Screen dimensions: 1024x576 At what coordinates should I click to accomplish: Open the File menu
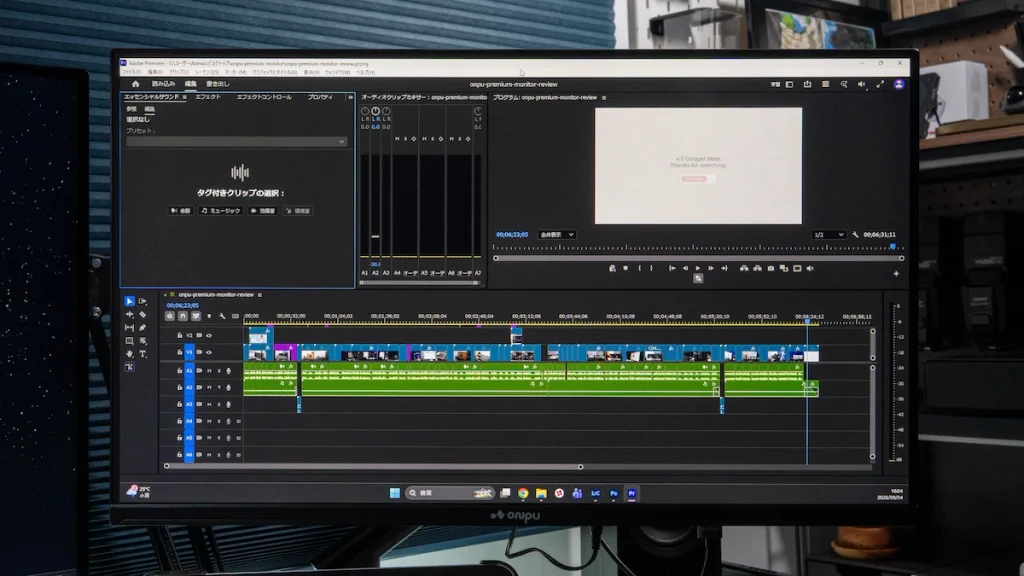point(132,72)
